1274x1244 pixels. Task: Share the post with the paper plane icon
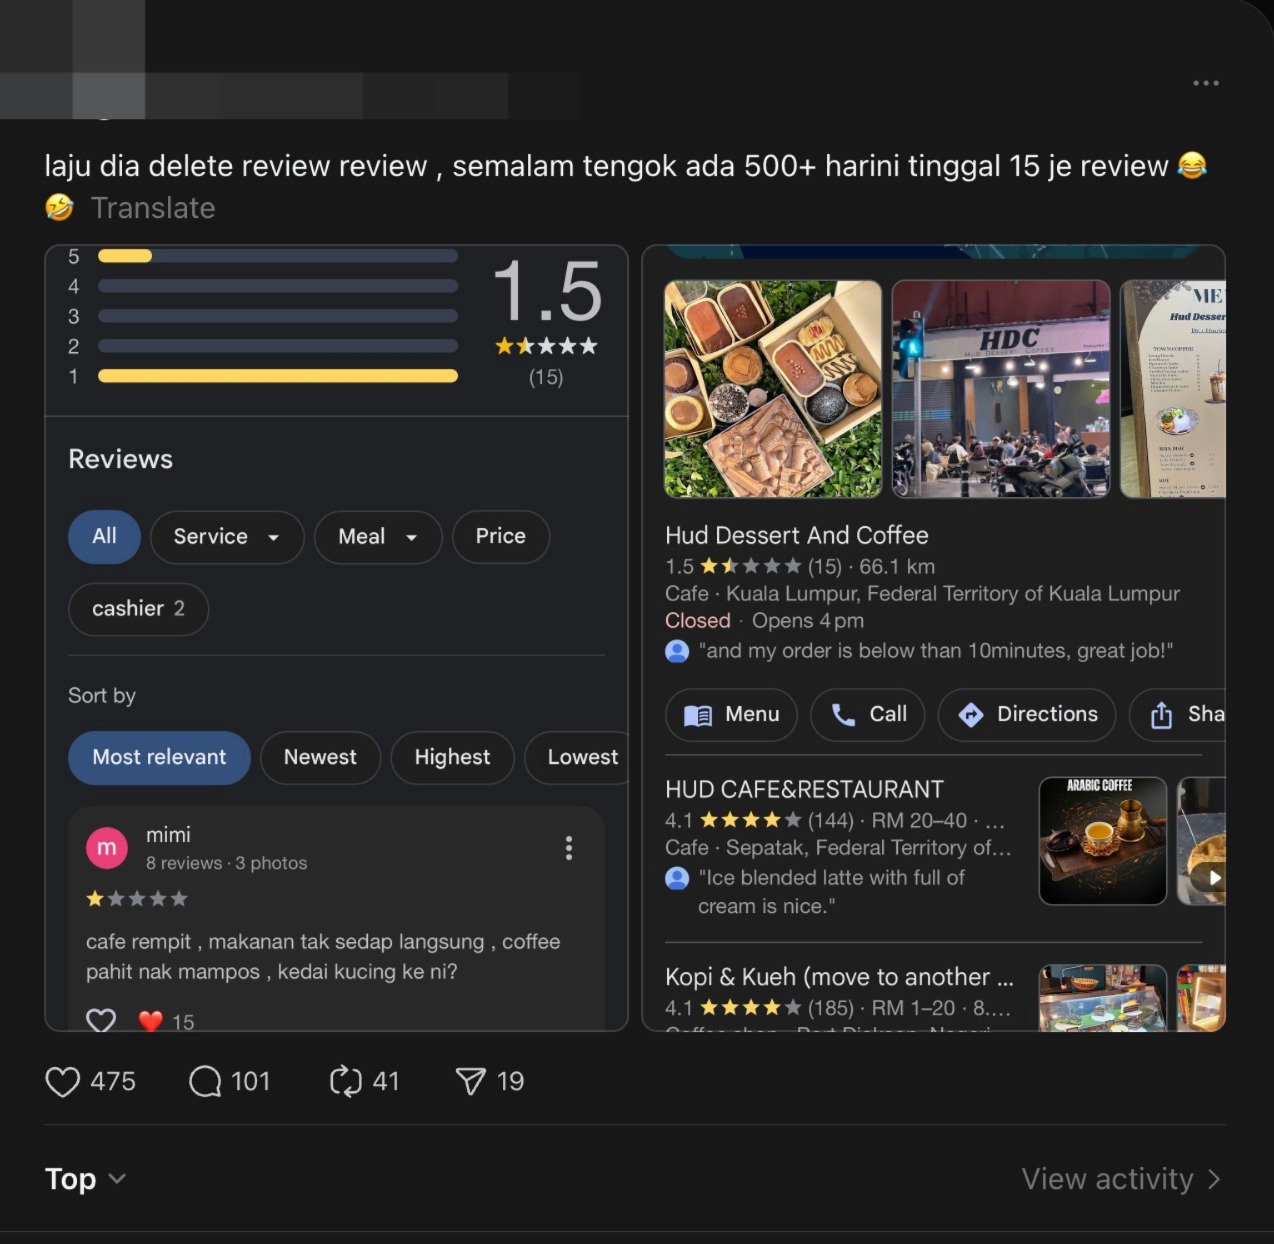(x=470, y=1081)
